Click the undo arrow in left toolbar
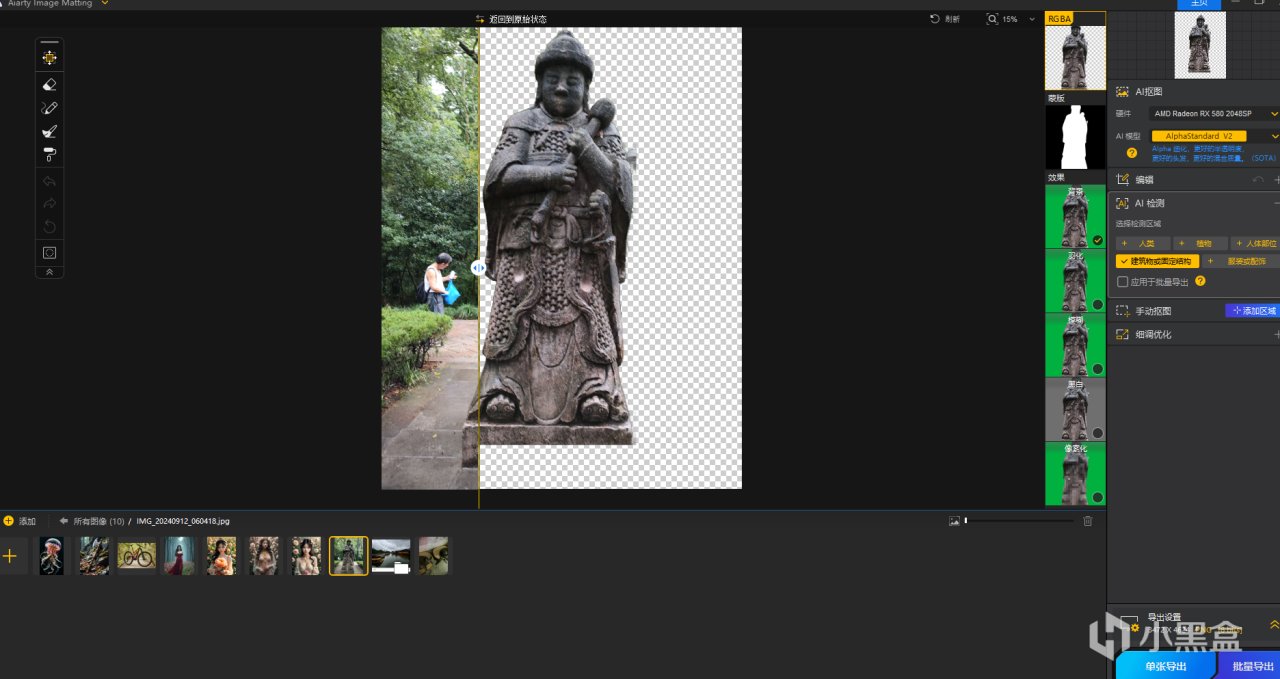1280x679 pixels. (49, 181)
